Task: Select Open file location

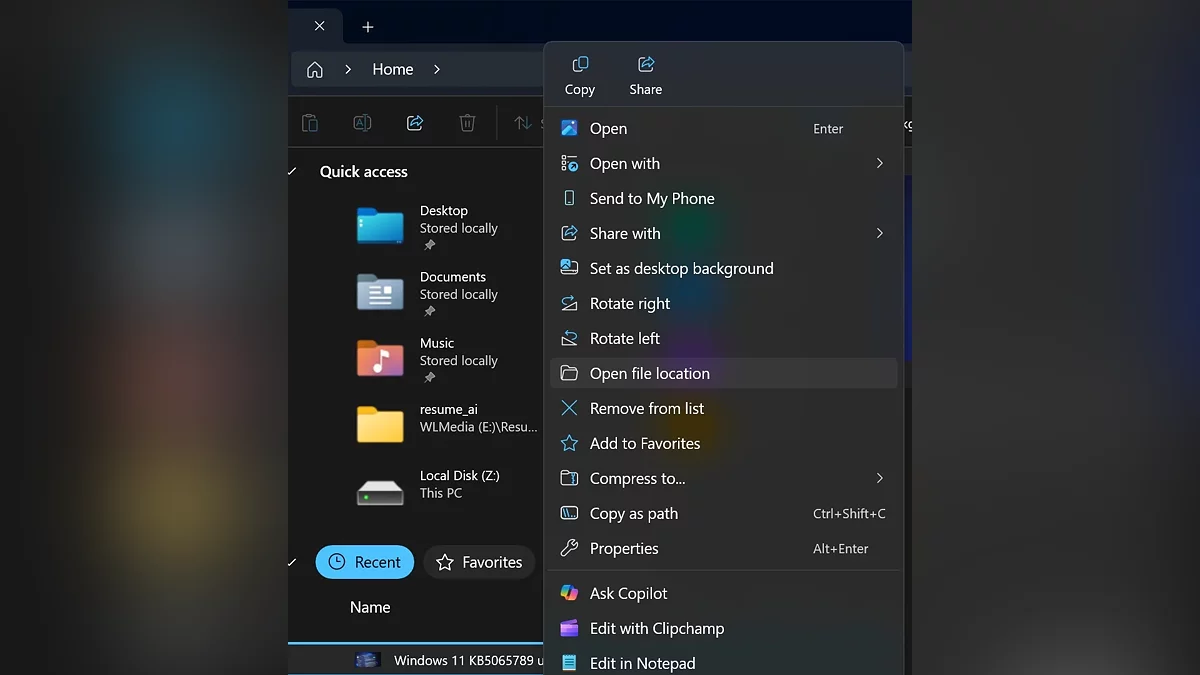Action: 650,374
